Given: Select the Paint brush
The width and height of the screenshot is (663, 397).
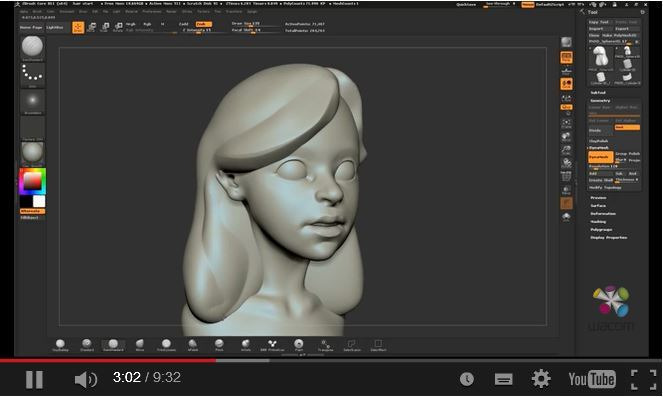Looking at the screenshot, I should tap(299, 345).
